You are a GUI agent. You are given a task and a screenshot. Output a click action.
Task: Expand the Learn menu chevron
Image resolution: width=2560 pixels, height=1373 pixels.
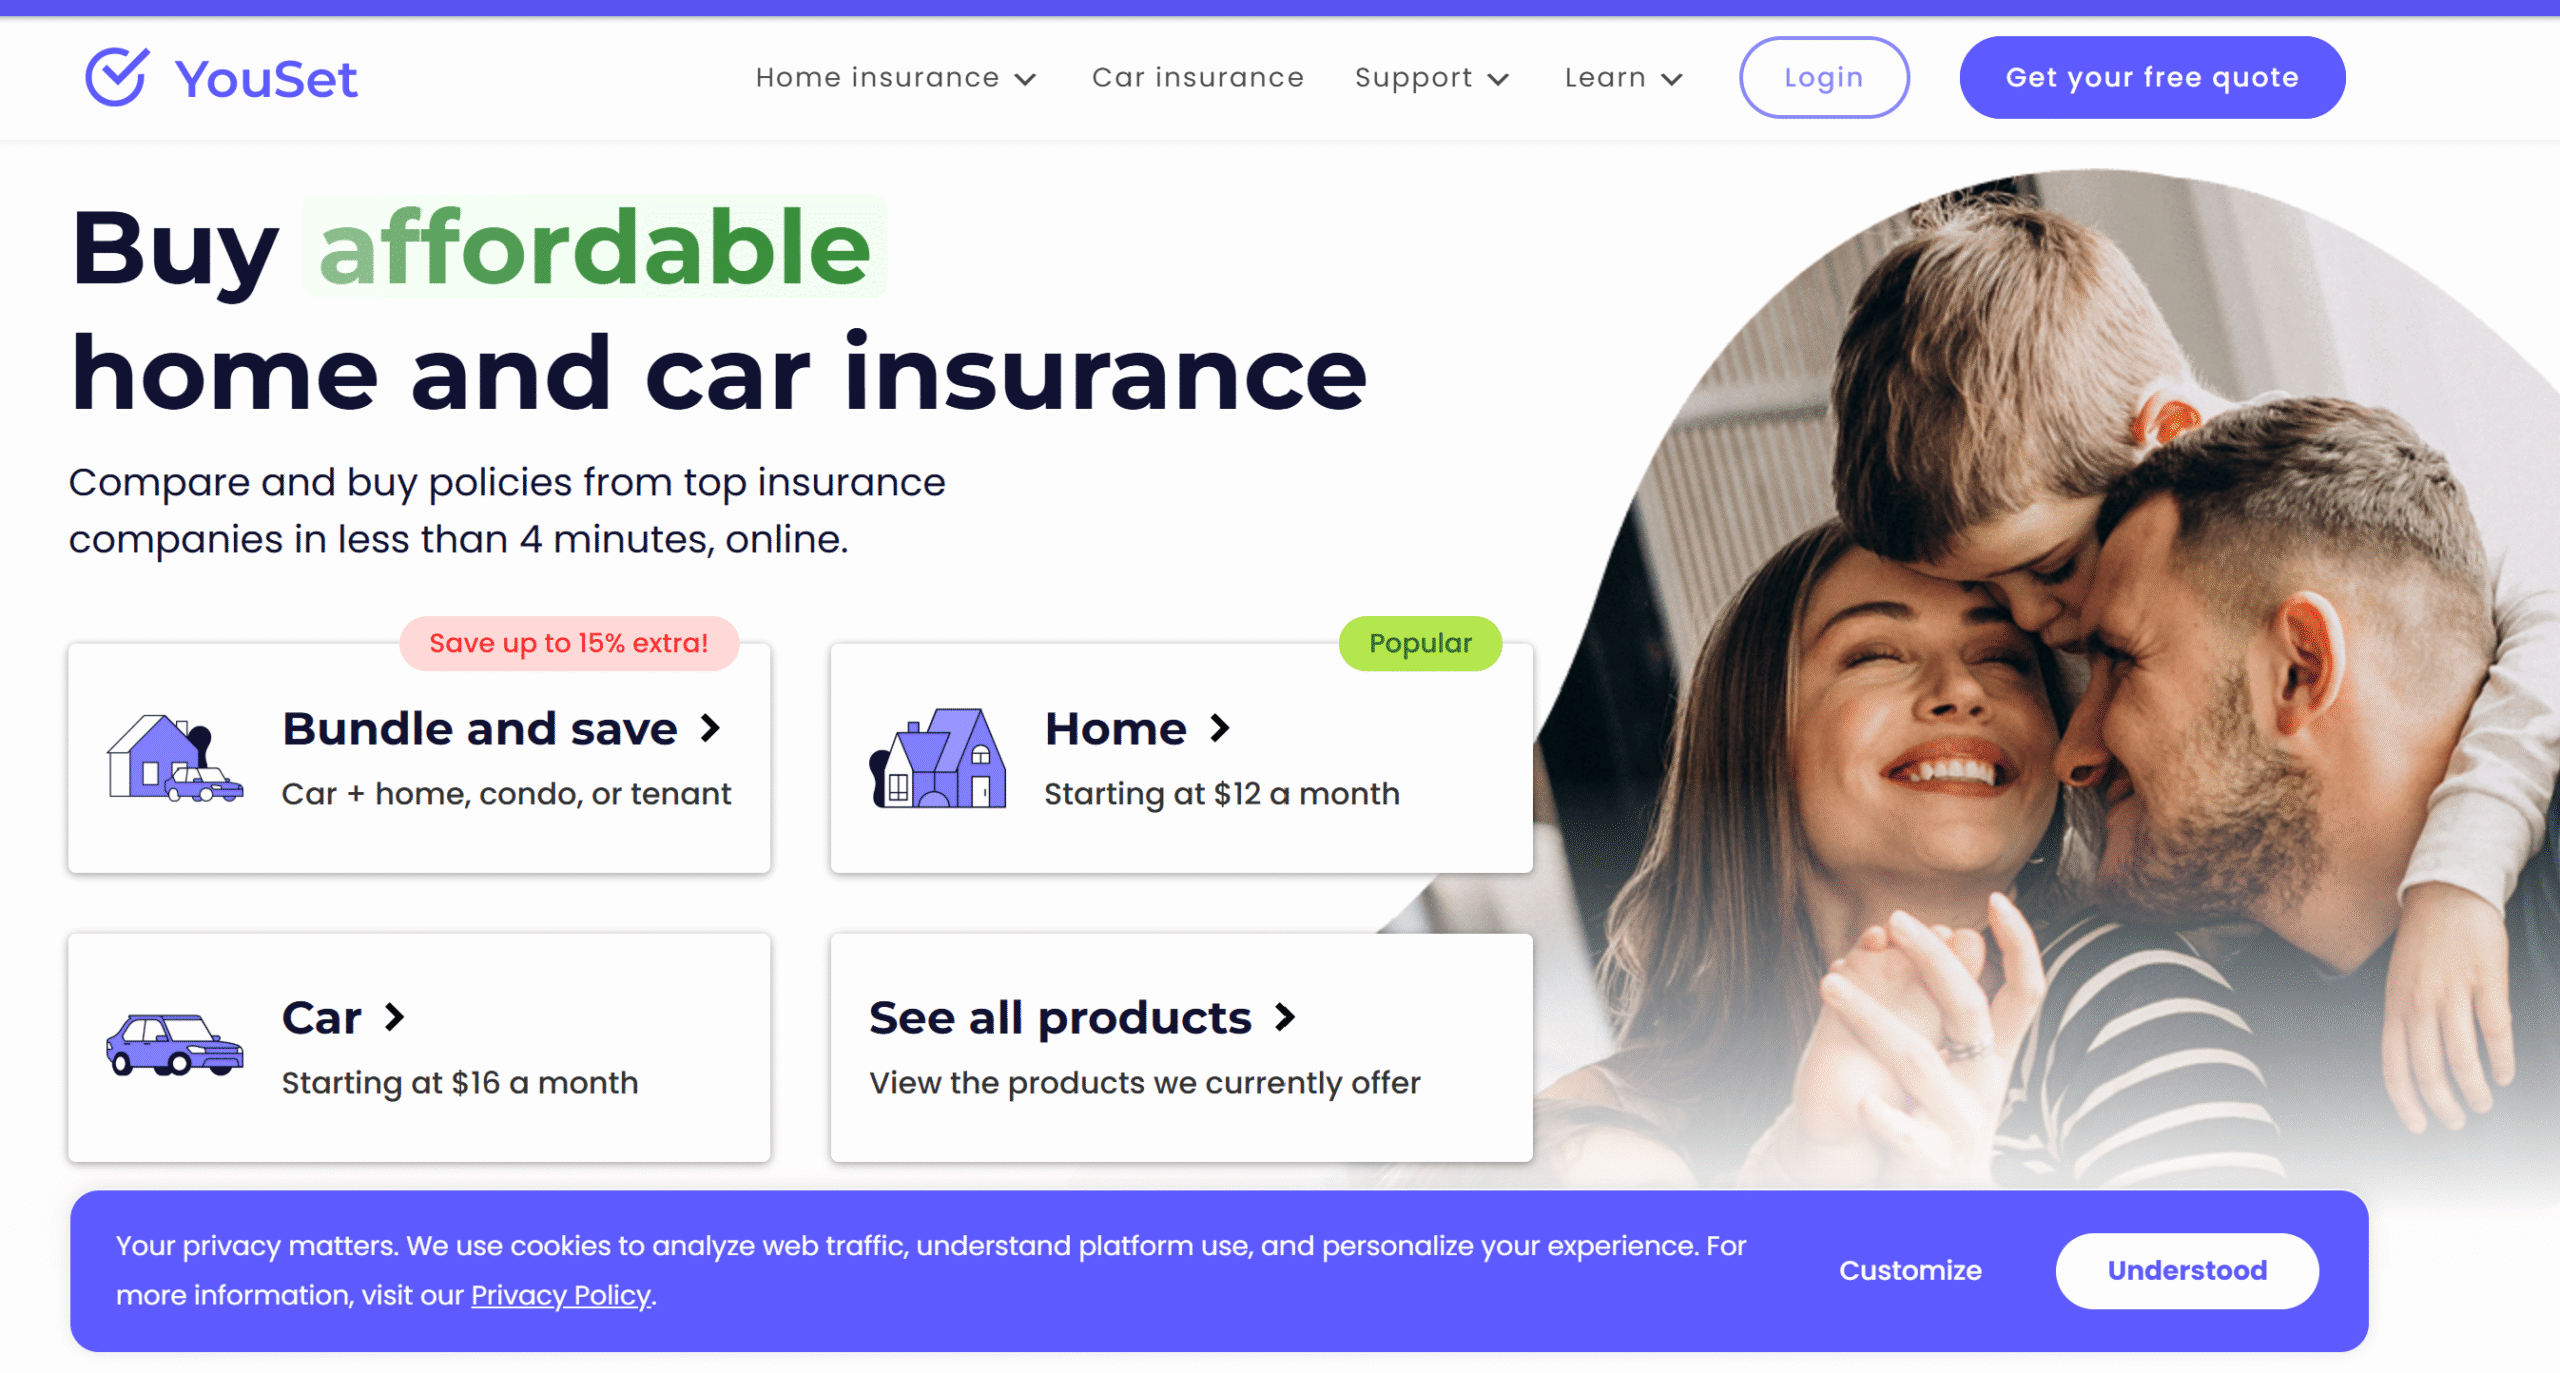click(1672, 79)
